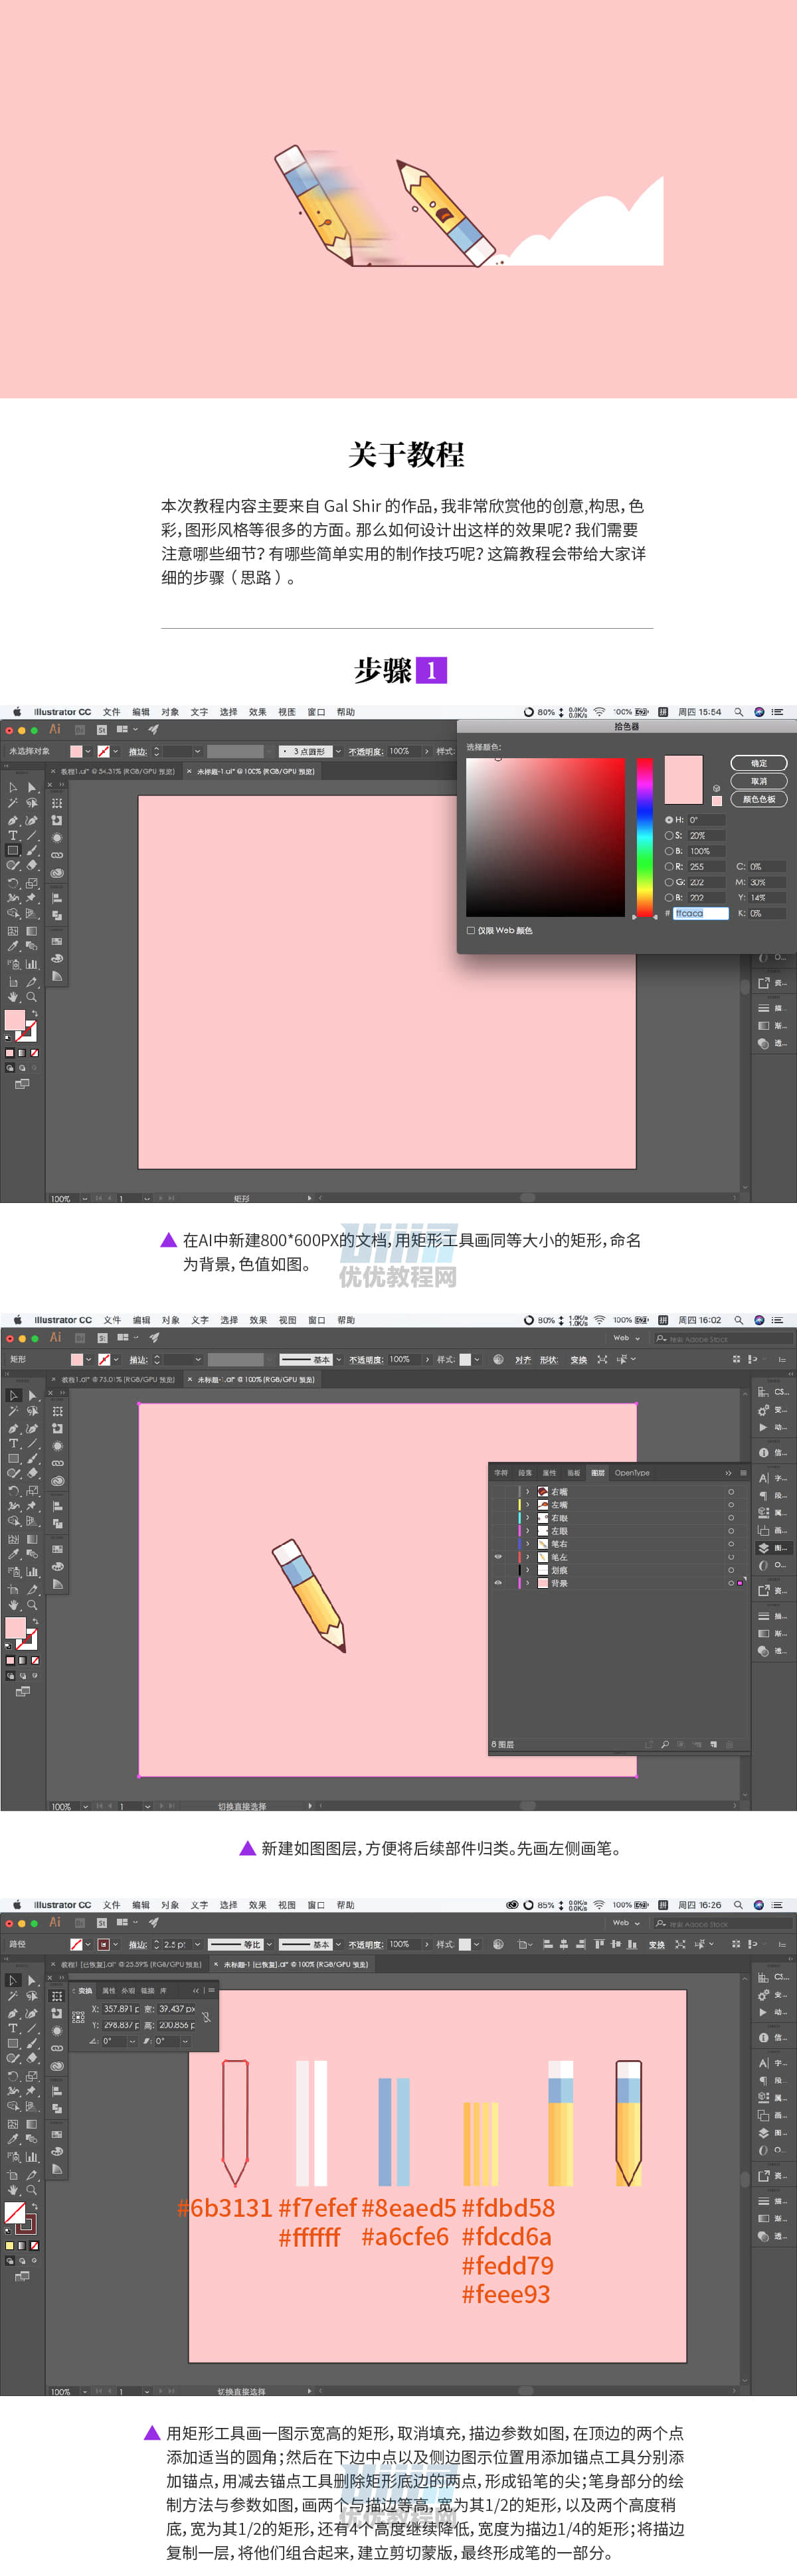Click constrain proportions link icon in Transform panel
The width and height of the screenshot is (797, 2576).
(207, 2017)
